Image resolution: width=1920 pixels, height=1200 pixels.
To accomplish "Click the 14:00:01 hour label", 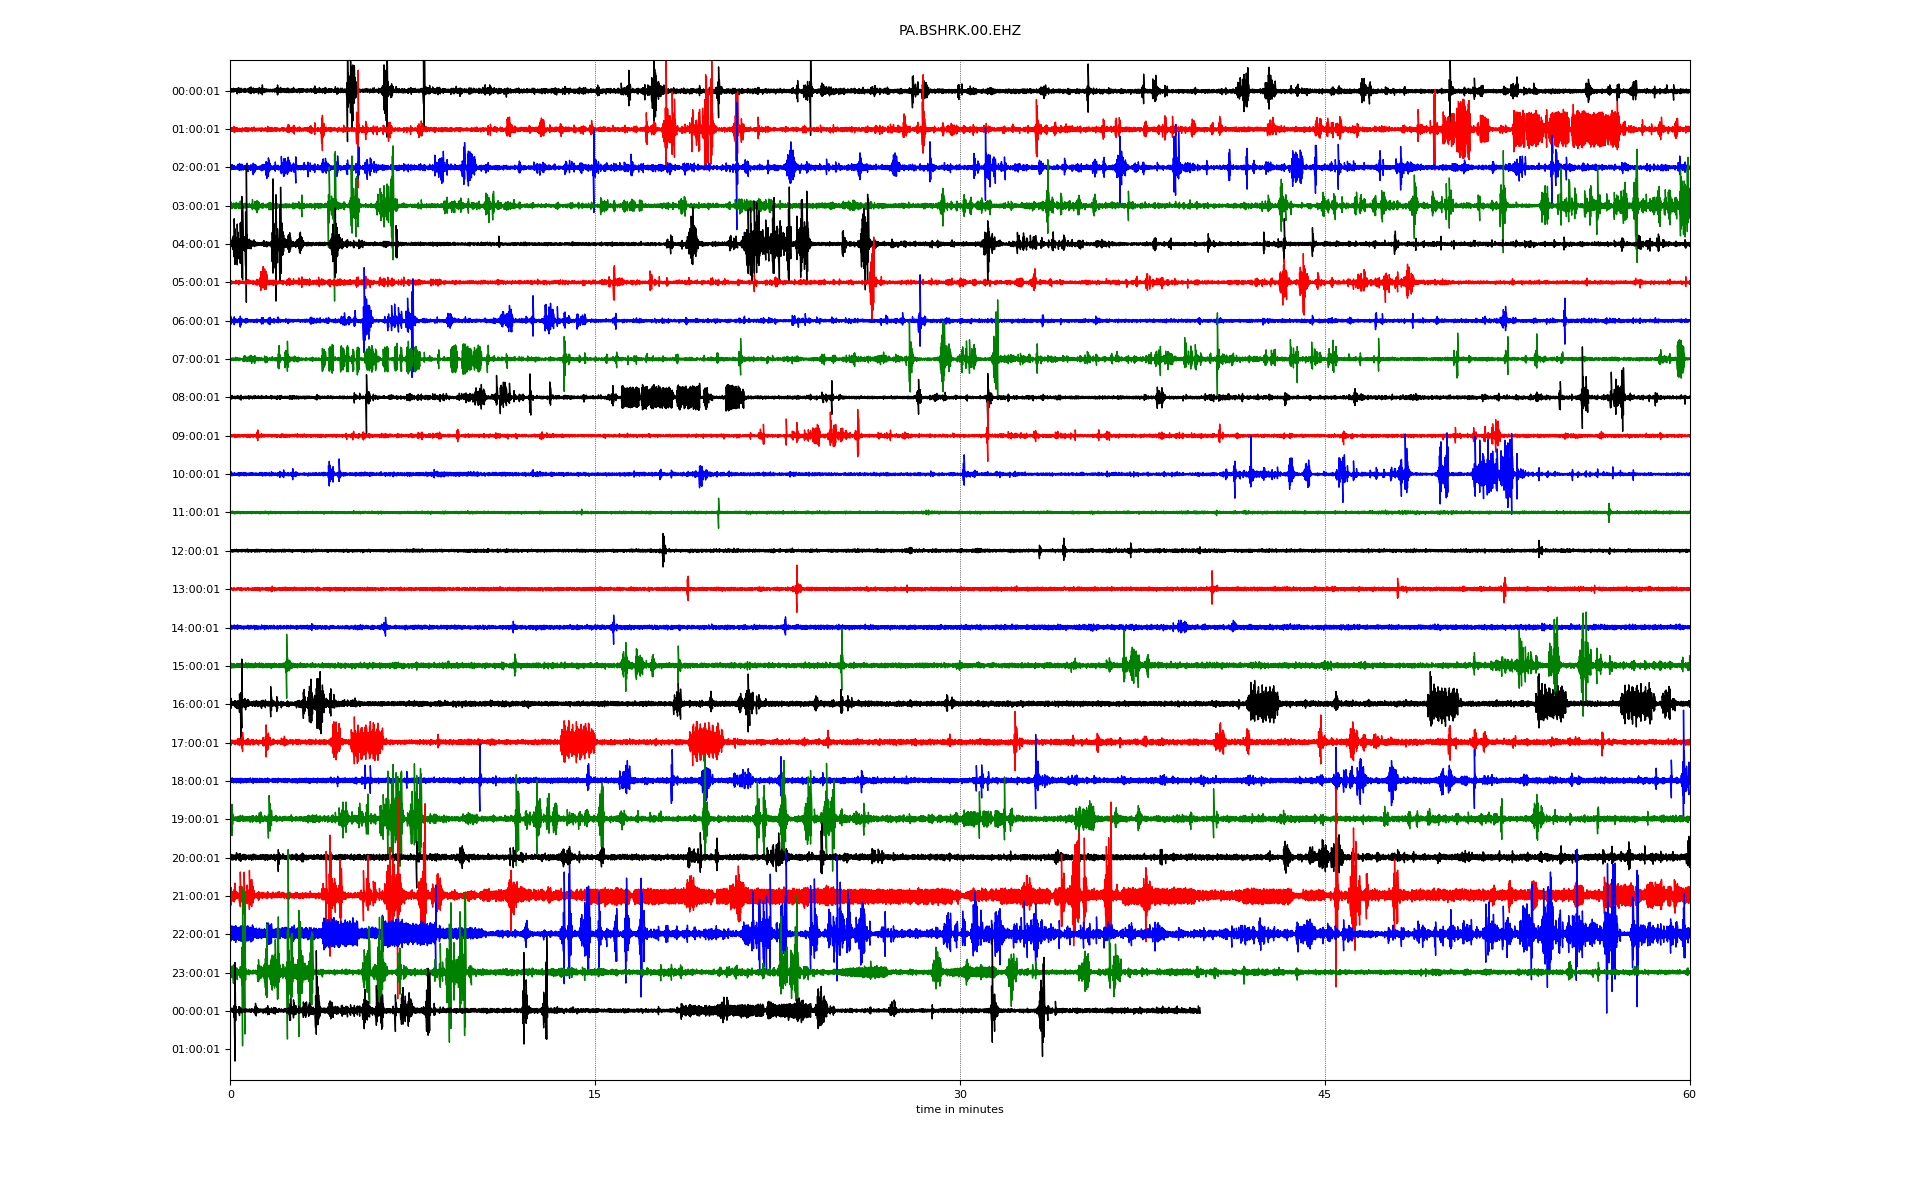I will 195,629.
